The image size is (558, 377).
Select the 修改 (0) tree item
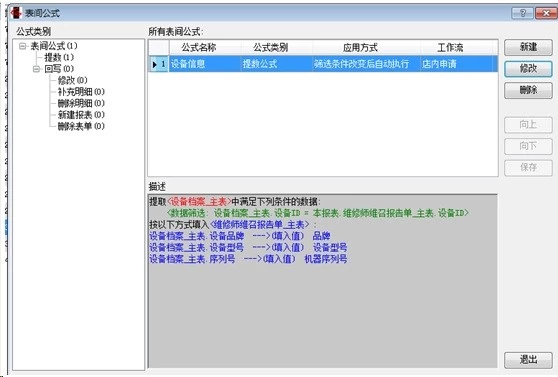tap(73, 80)
